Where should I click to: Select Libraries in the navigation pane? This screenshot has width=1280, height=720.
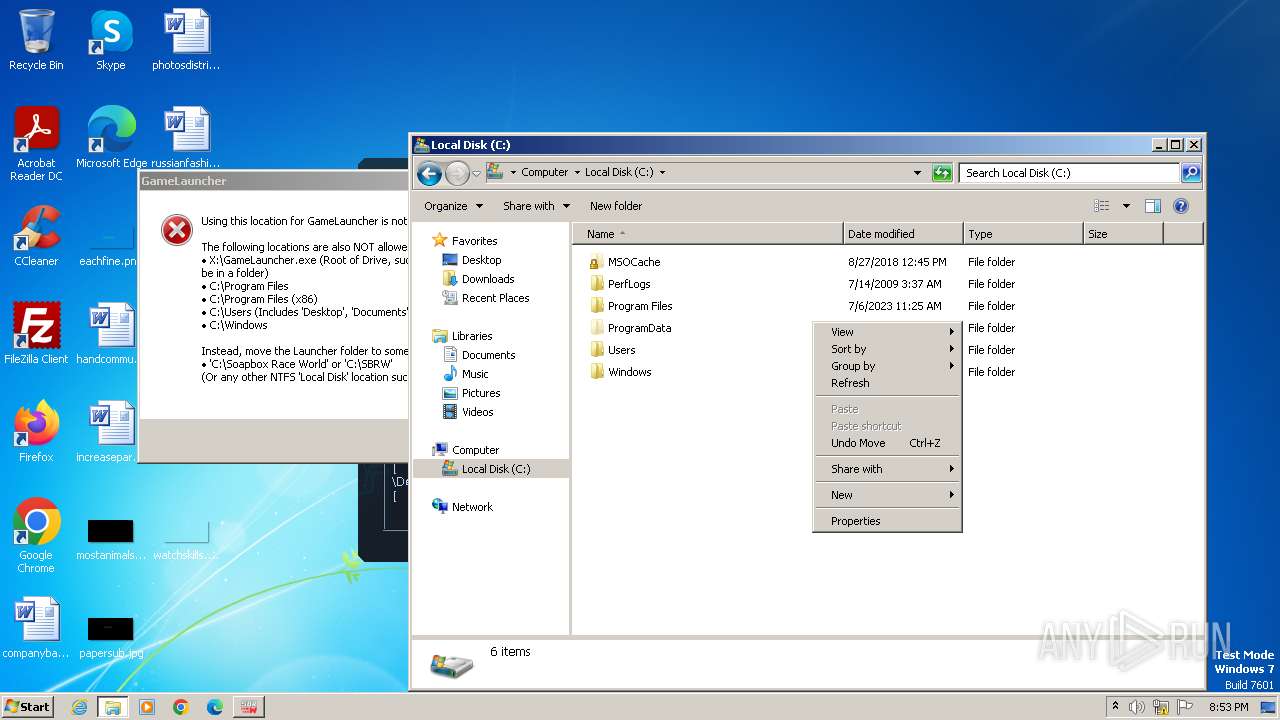pyautogui.click(x=472, y=336)
